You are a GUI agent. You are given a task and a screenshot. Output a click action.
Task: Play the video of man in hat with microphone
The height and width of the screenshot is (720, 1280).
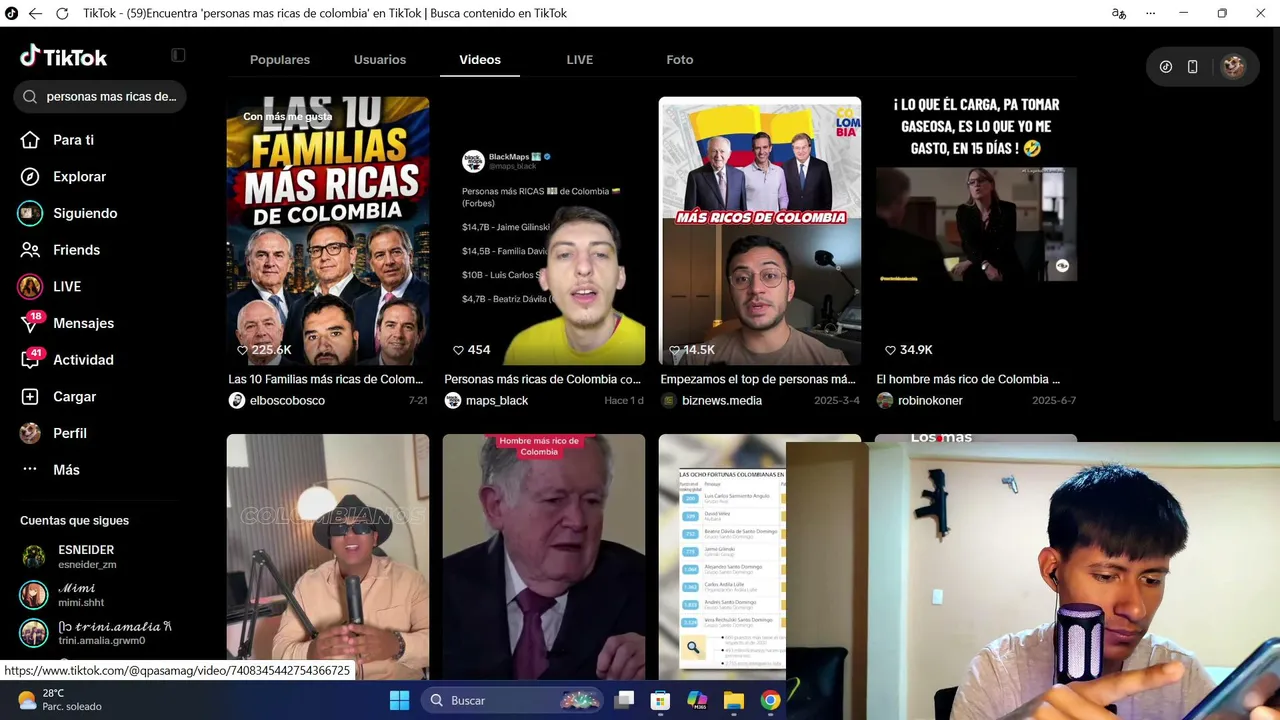[x=328, y=557]
